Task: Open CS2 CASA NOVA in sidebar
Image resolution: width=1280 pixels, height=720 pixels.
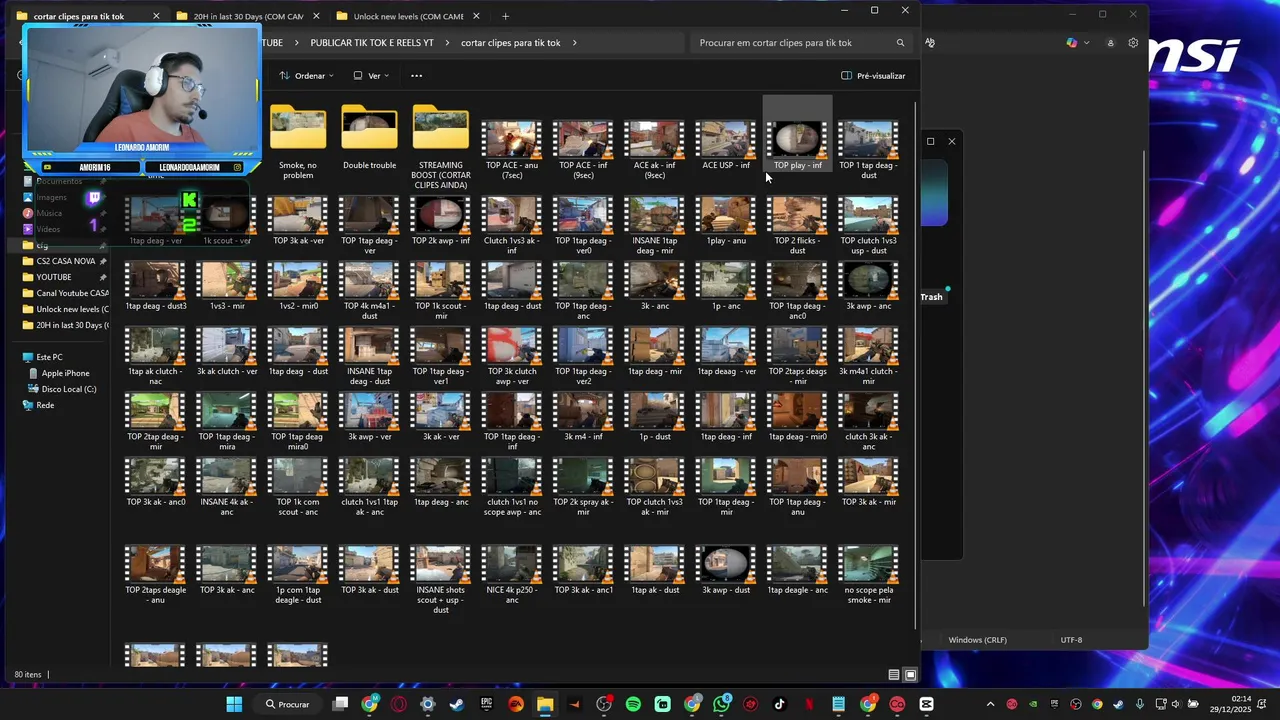Action: tap(65, 261)
